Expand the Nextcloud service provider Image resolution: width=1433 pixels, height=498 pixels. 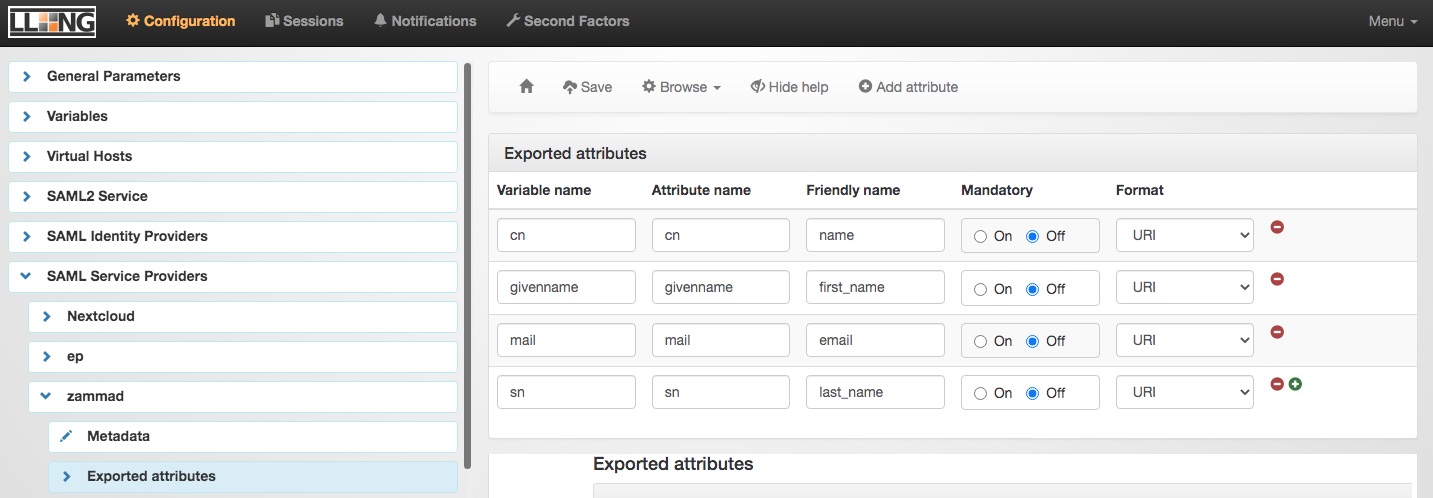(x=46, y=316)
